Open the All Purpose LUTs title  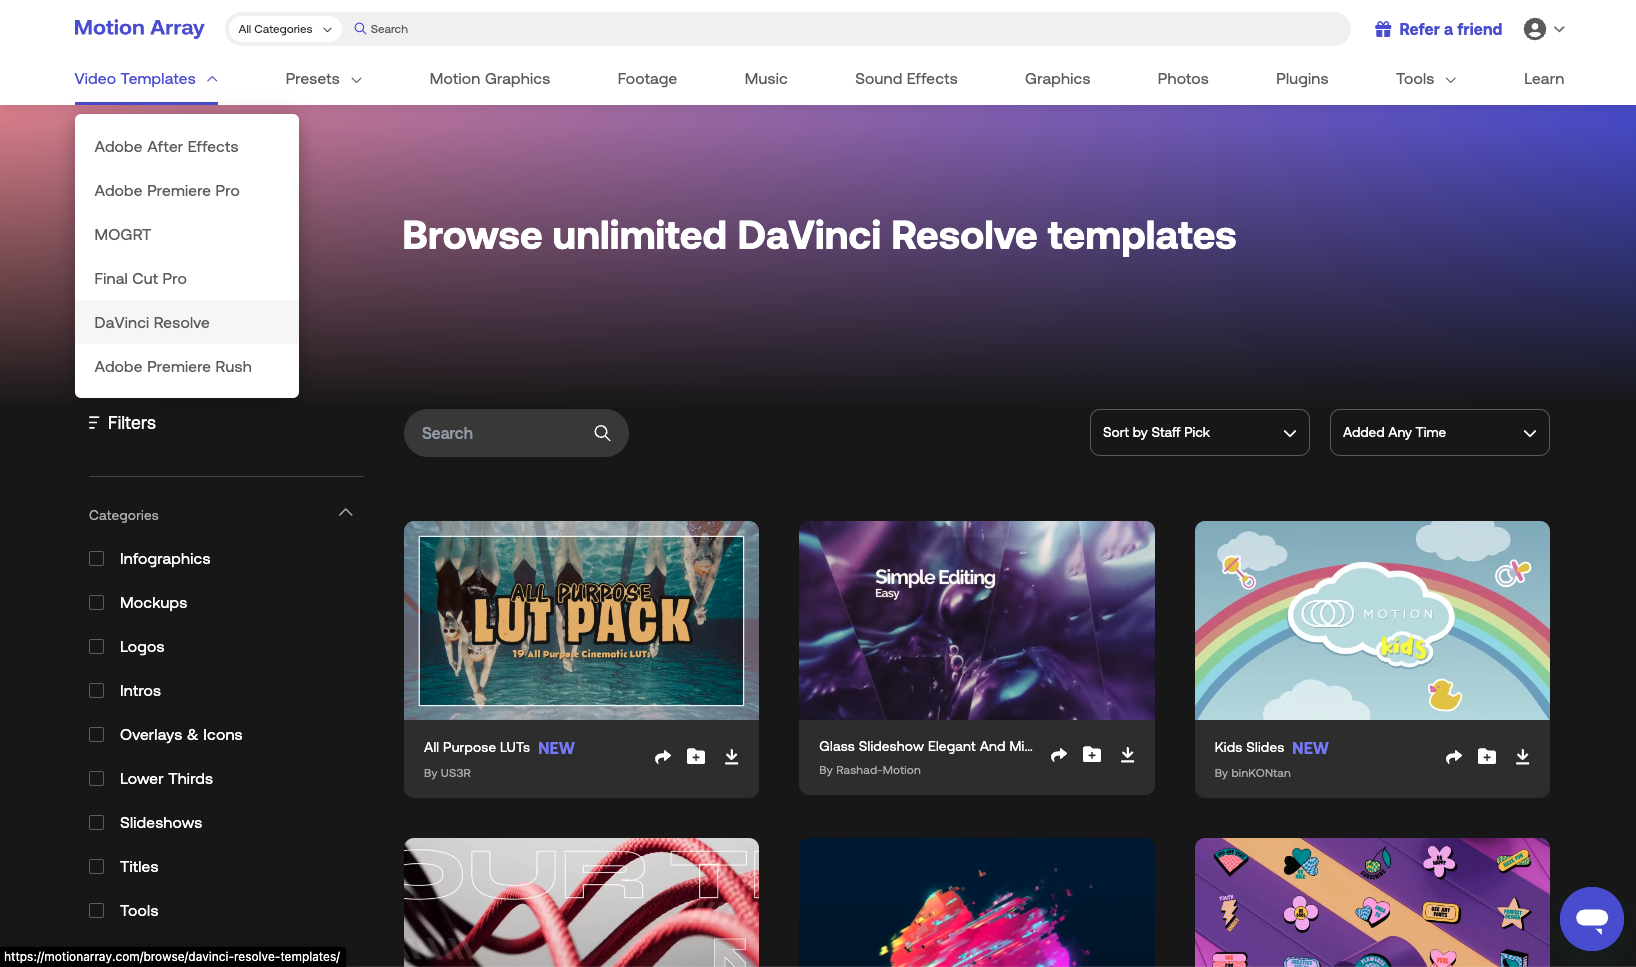[477, 747]
